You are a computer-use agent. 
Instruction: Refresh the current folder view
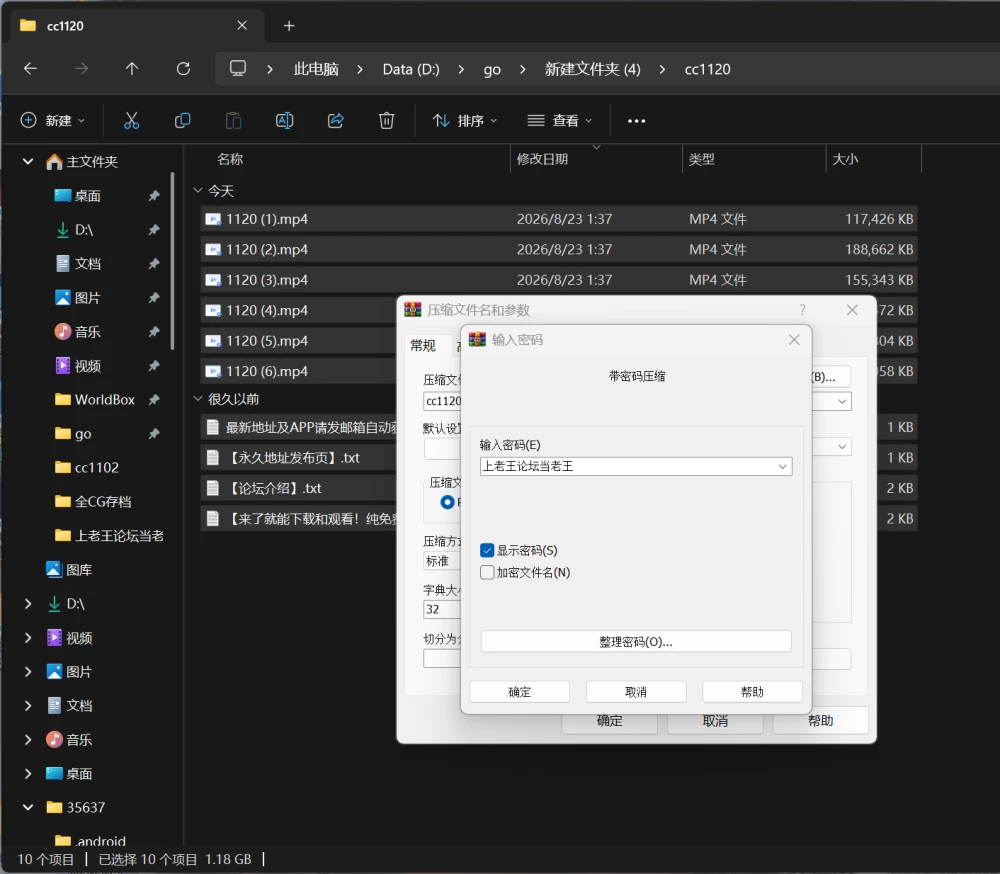point(183,69)
